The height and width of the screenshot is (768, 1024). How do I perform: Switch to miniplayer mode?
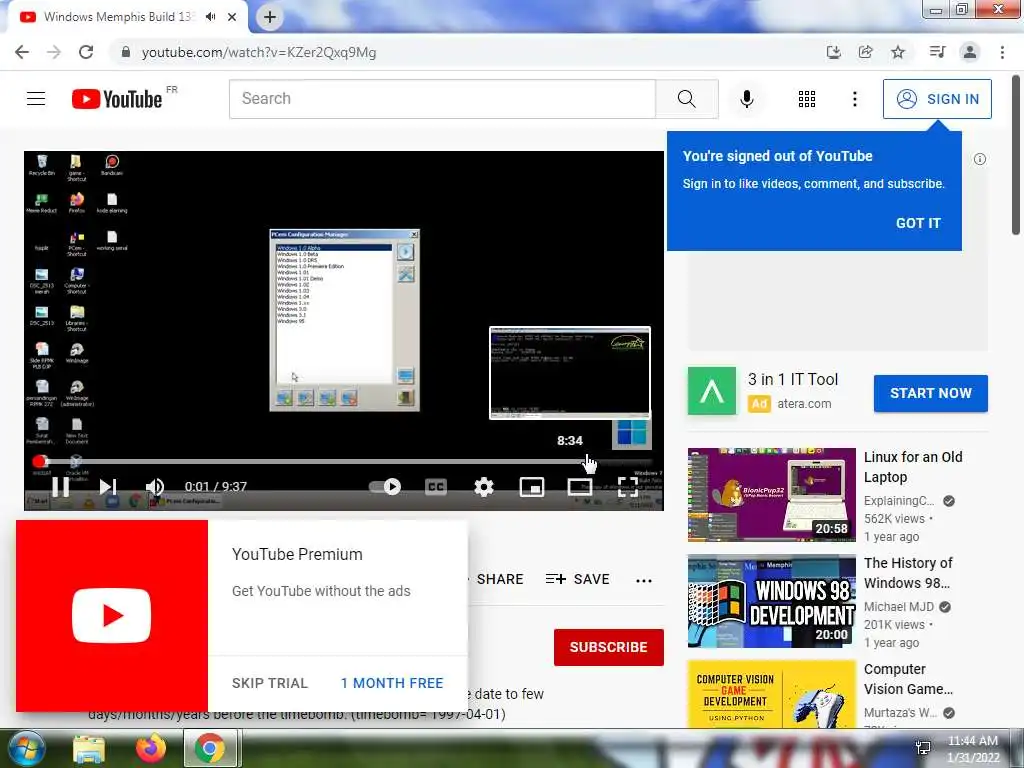tap(532, 487)
